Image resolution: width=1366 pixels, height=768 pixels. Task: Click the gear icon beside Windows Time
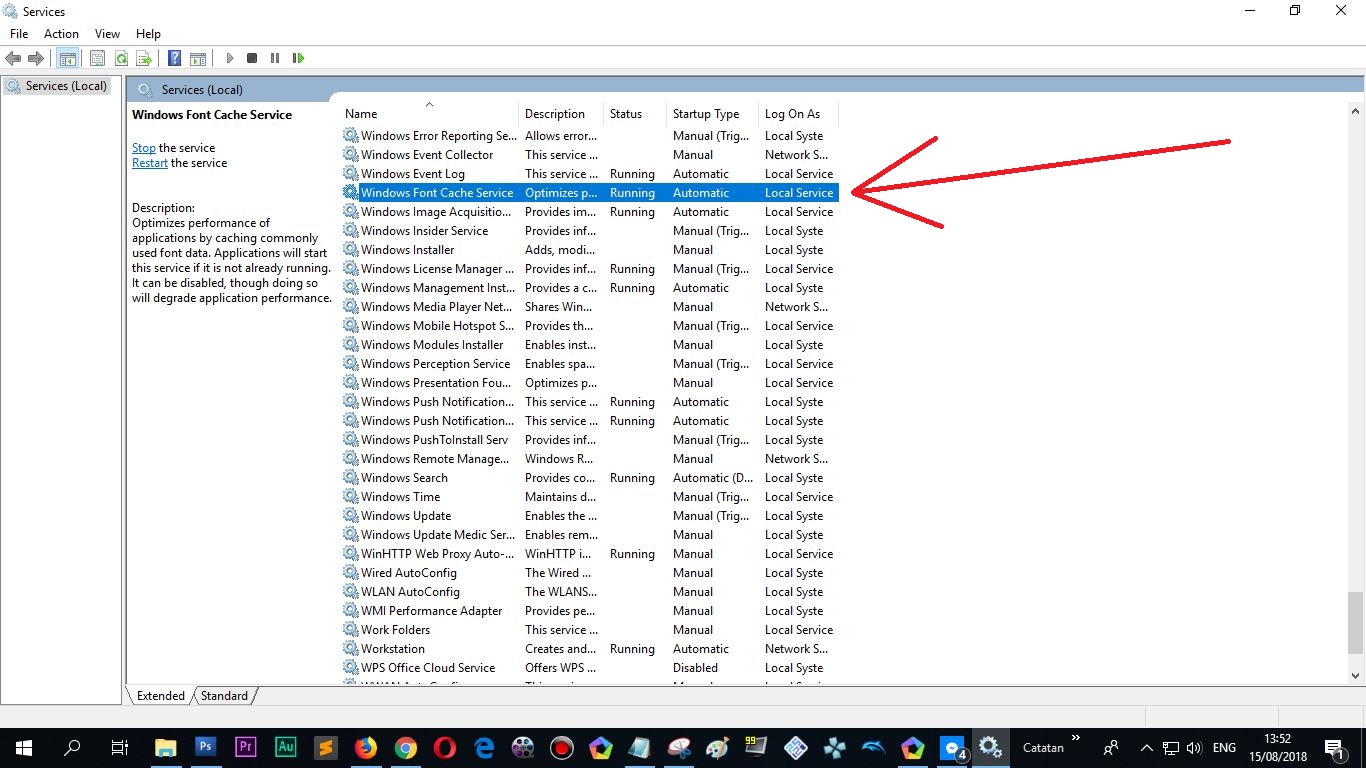point(350,497)
